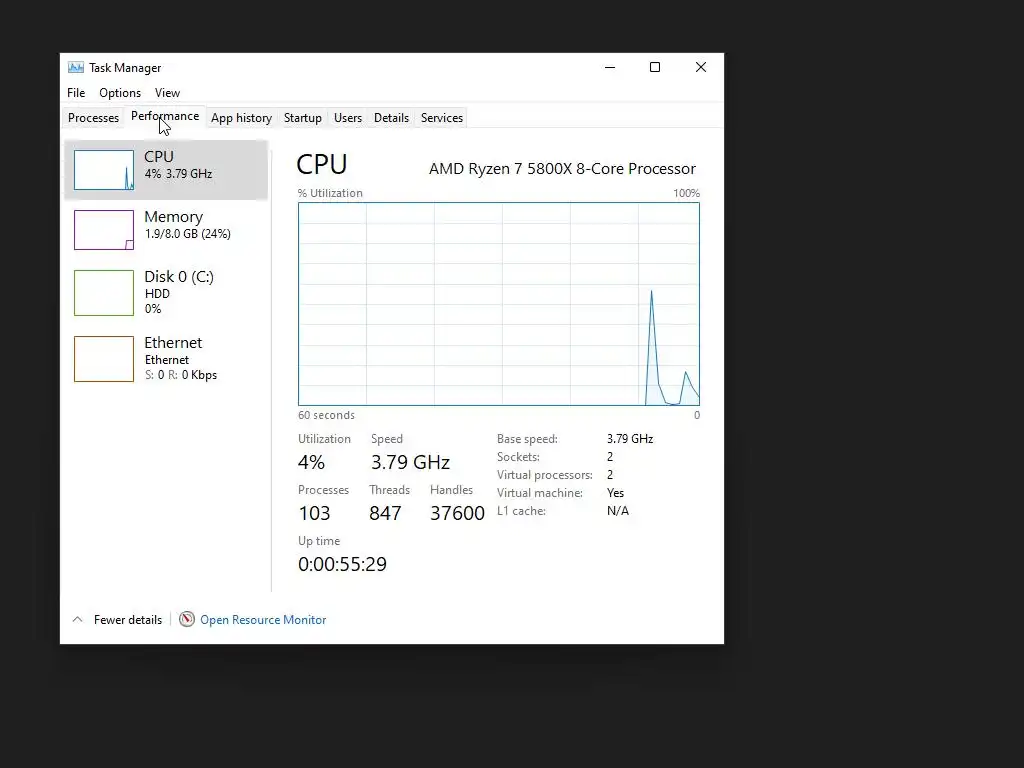
Task: Switch to the Details tab
Action: coord(391,118)
